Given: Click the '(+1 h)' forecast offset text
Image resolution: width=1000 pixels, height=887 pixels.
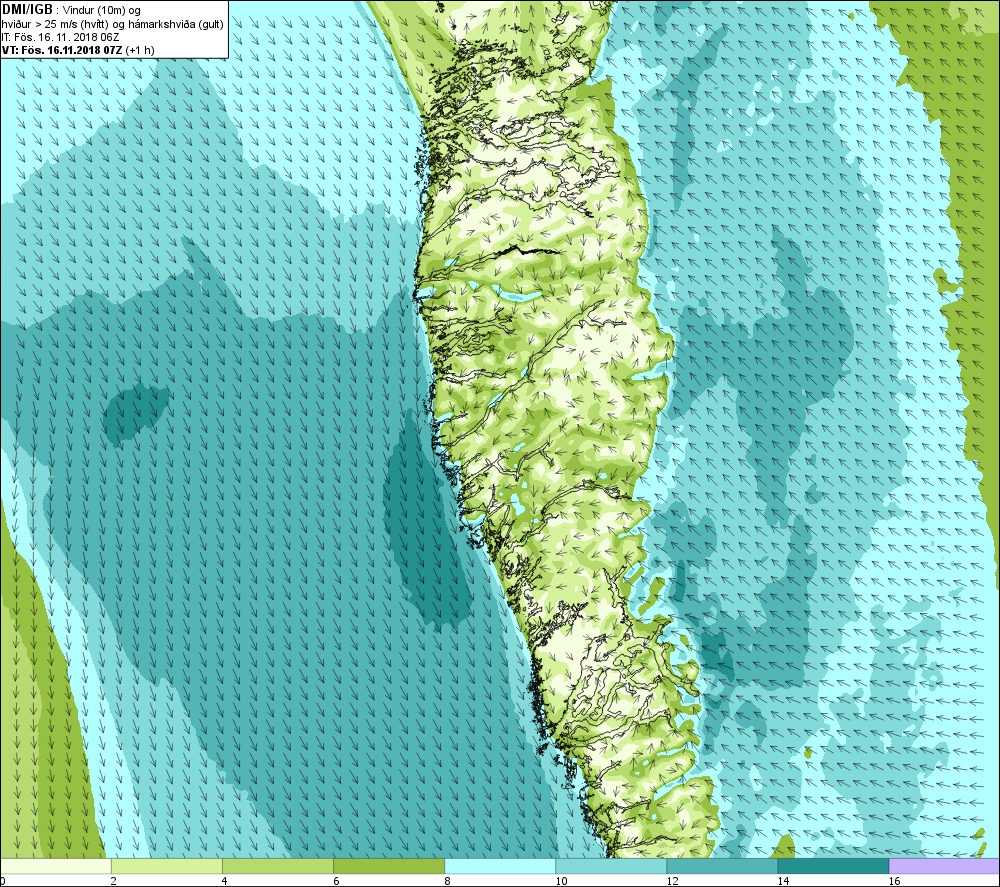Looking at the screenshot, I should [140, 50].
